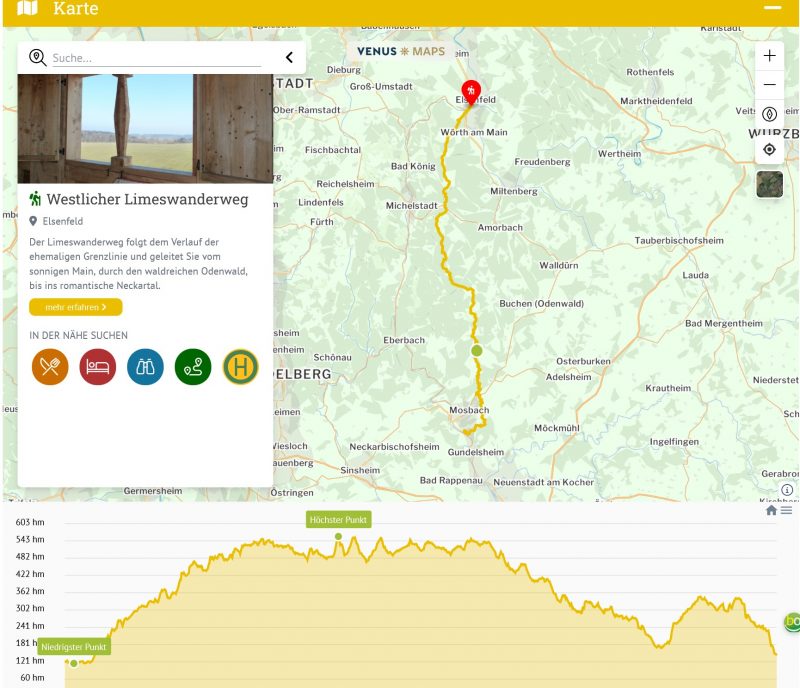This screenshot has height=688, width=800.
Task: Open the elevation chart hamburger menu
Action: pos(787,511)
